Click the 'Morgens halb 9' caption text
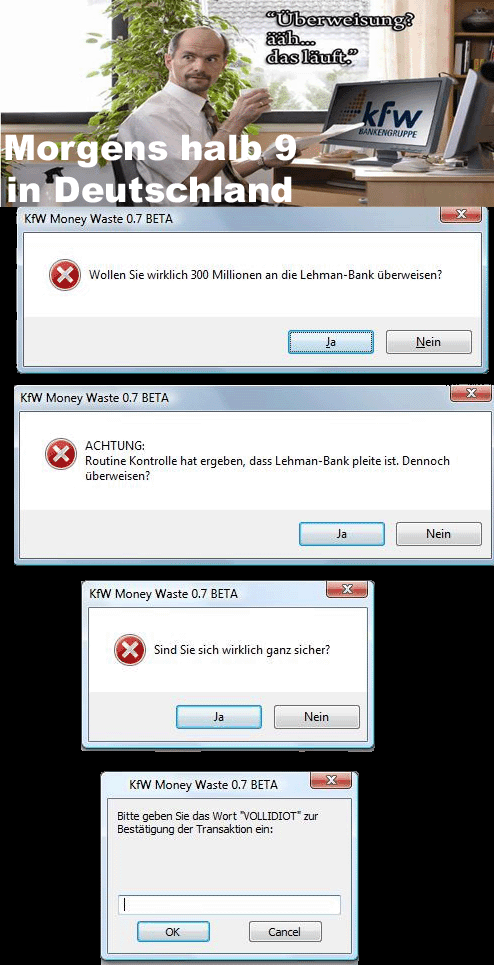Image resolution: width=494 pixels, height=965 pixels. [x=152, y=150]
